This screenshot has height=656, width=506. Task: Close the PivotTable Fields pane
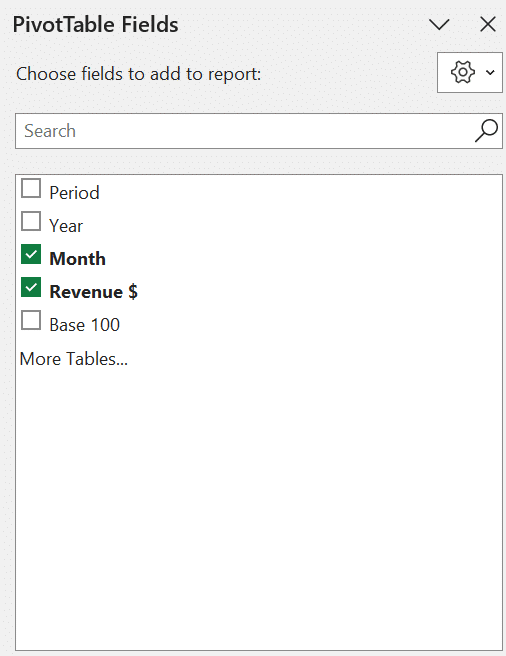488,24
